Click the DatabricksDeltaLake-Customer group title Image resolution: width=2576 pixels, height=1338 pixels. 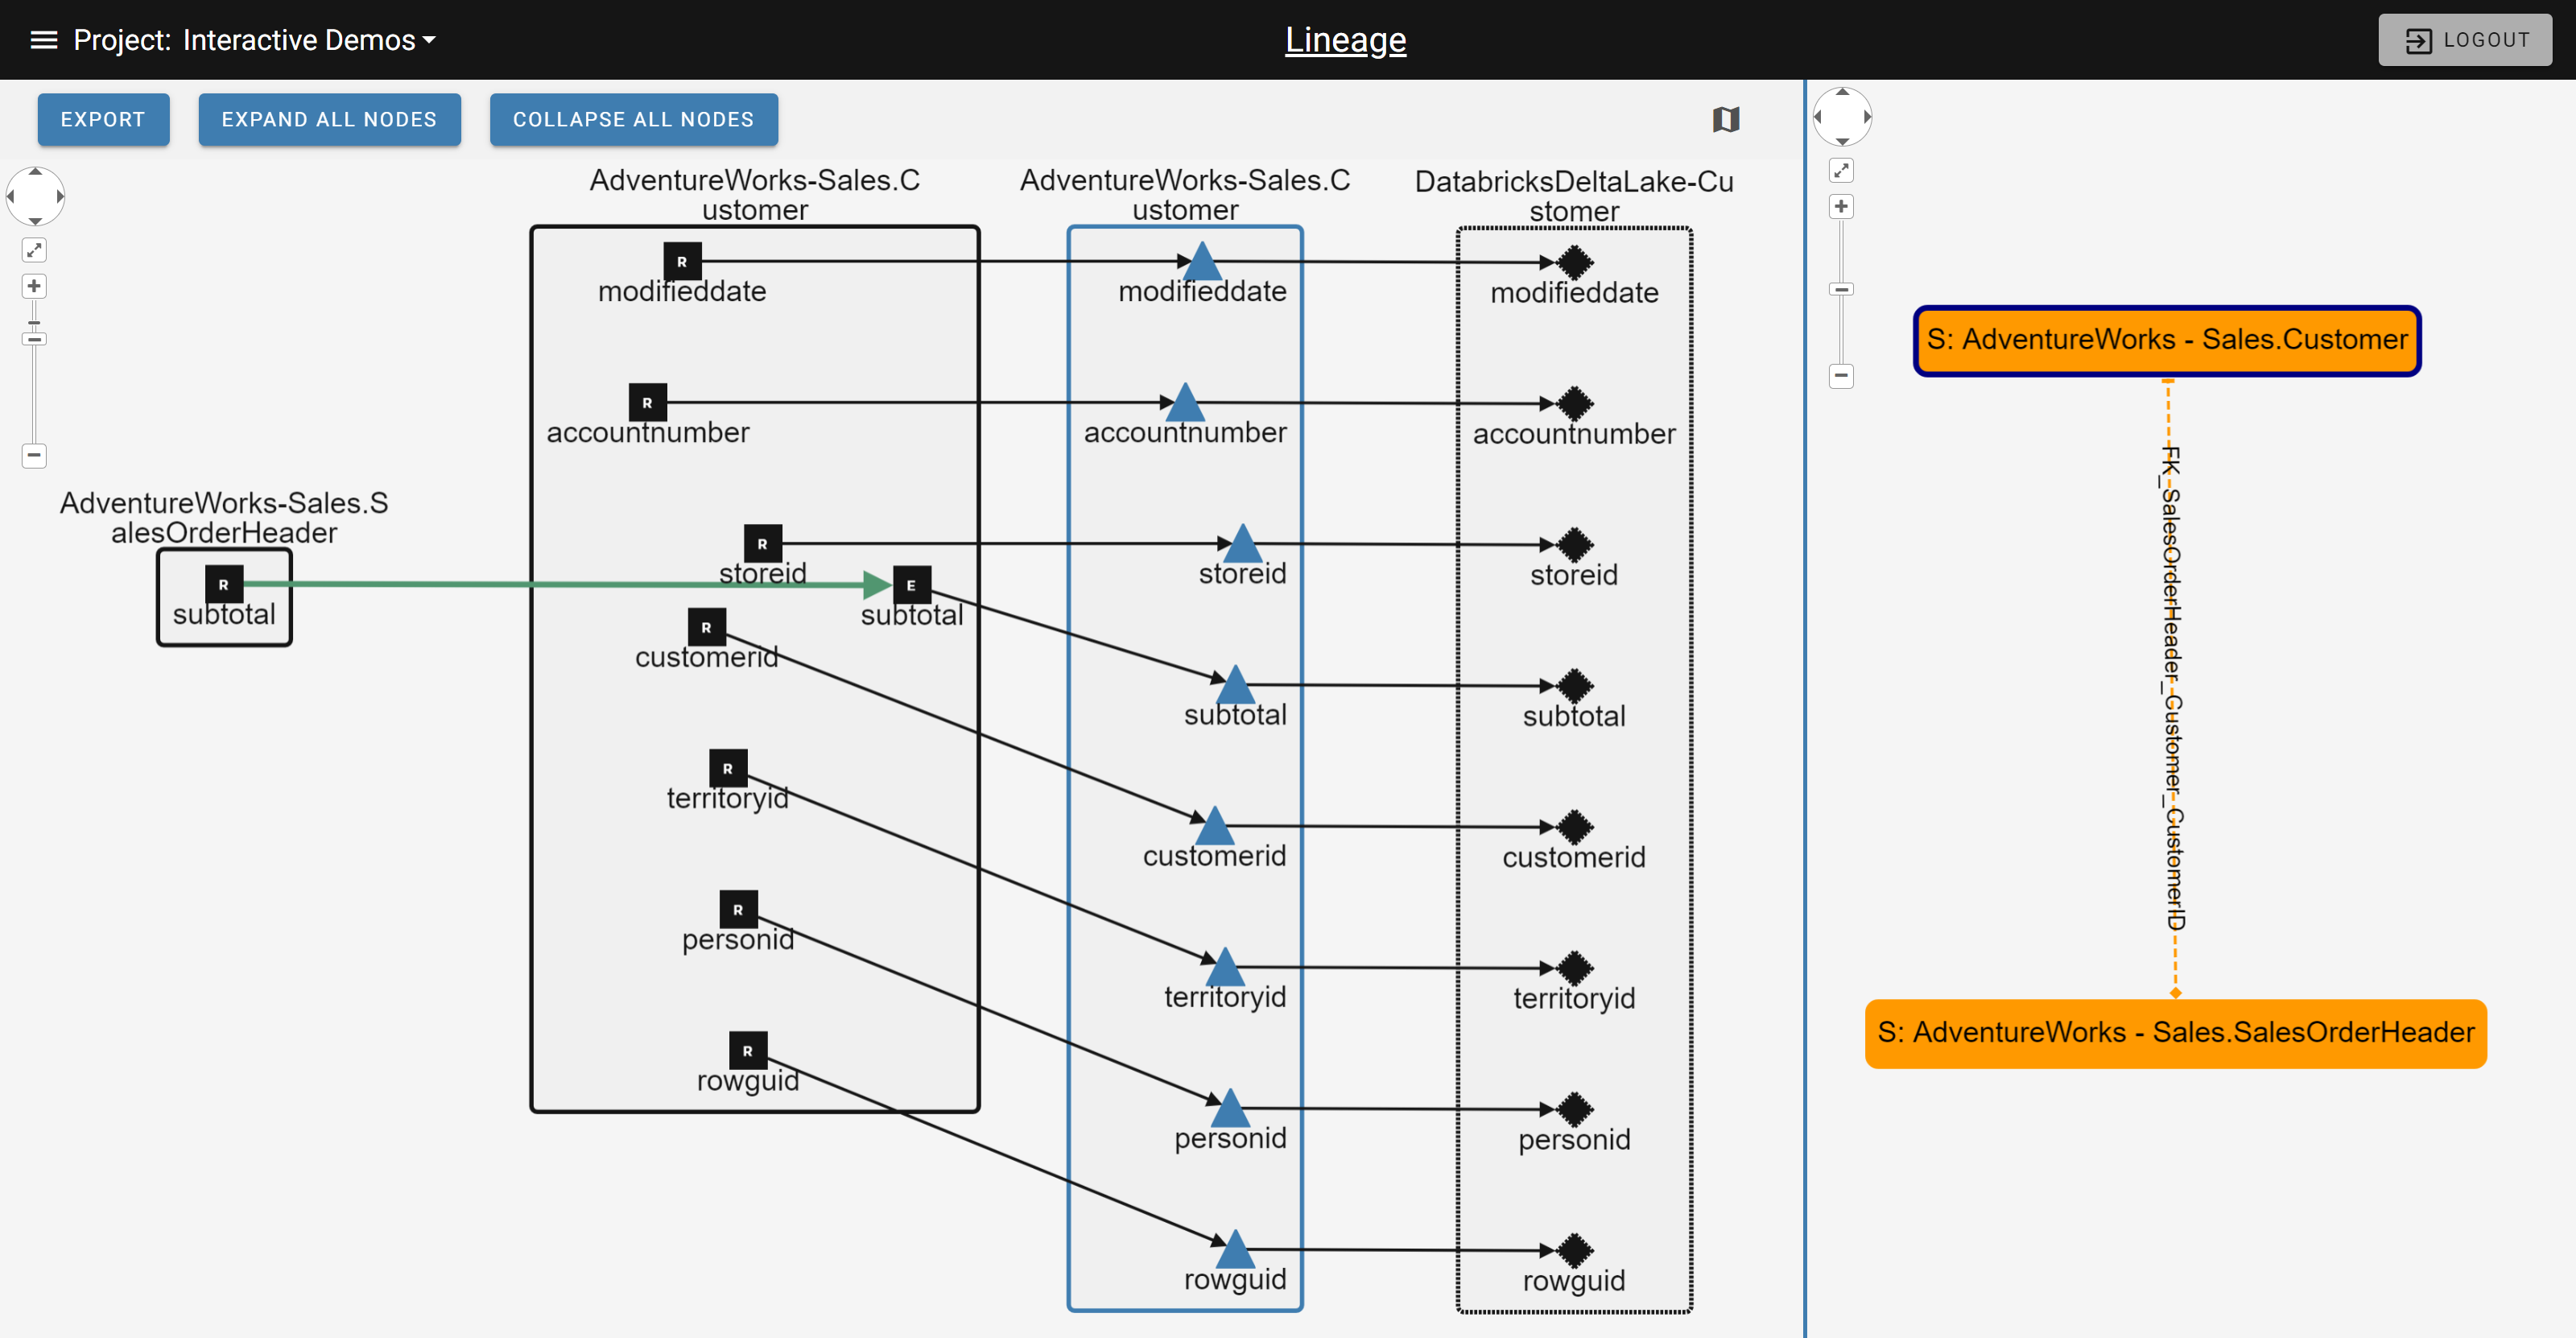click(1574, 196)
